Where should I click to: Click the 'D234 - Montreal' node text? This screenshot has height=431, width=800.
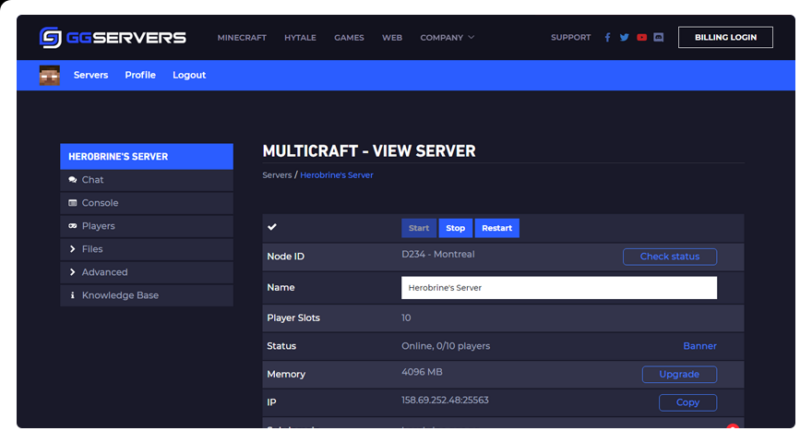438,254
